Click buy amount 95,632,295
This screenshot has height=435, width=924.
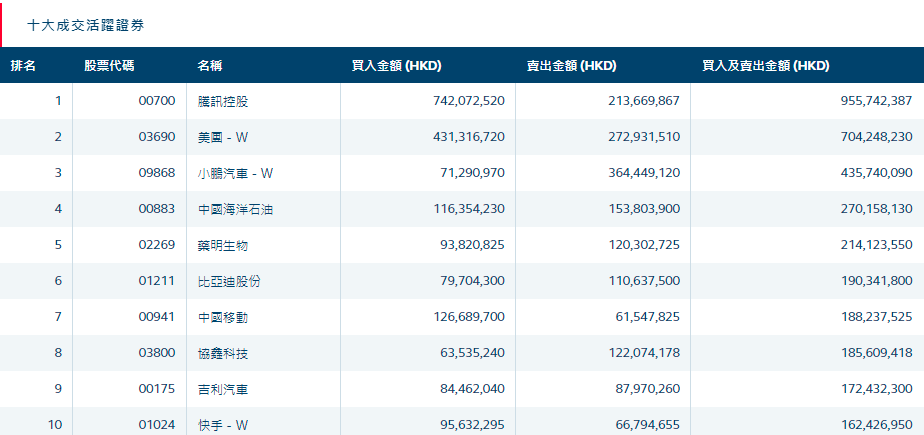click(472, 425)
